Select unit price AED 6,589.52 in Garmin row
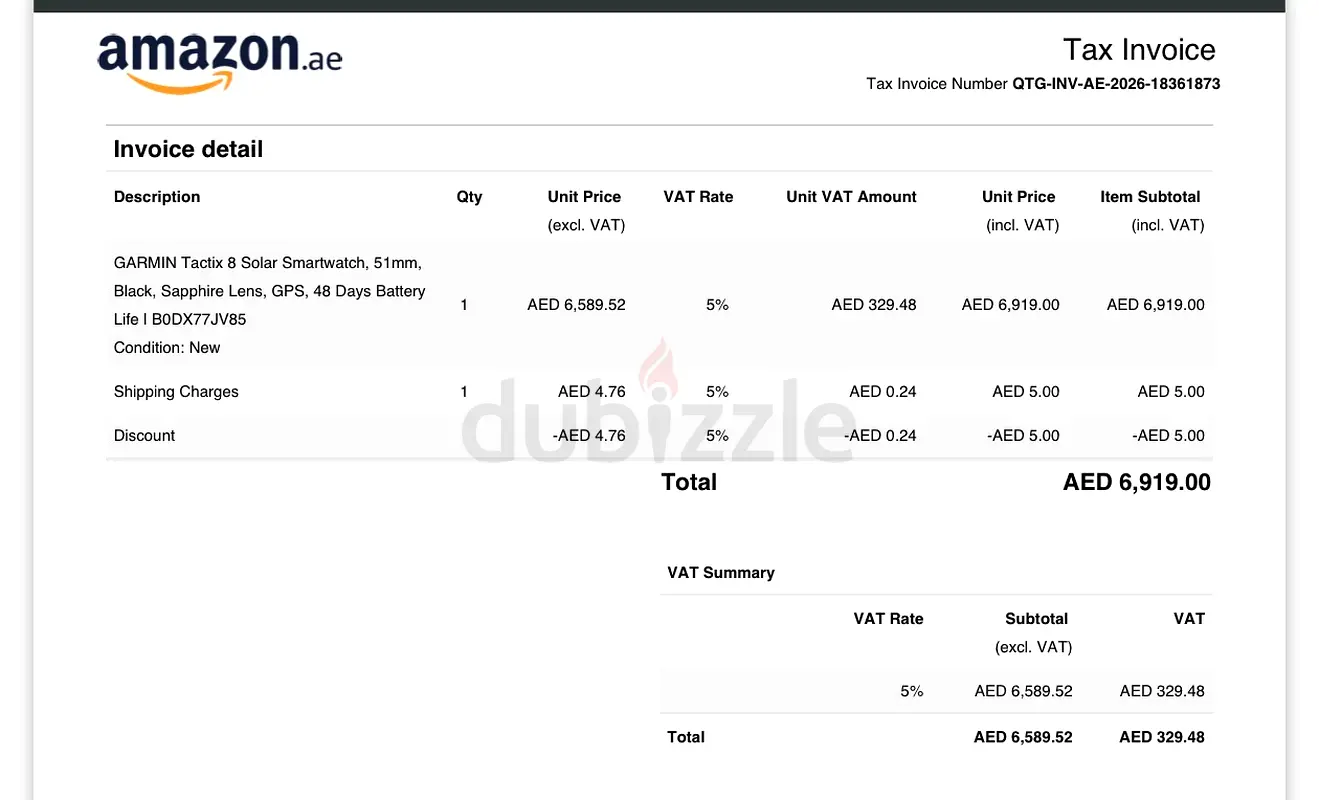The height and width of the screenshot is (800, 1319). [576, 305]
